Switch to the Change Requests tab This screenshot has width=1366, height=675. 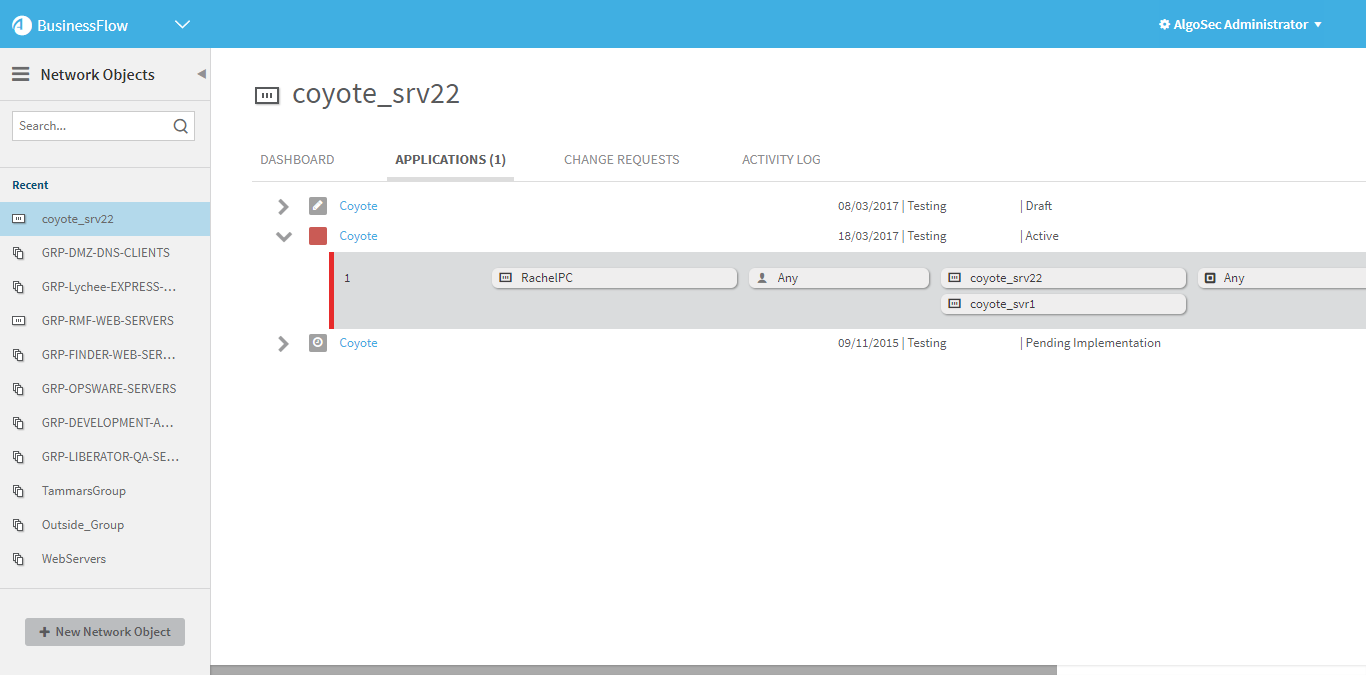point(621,160)
